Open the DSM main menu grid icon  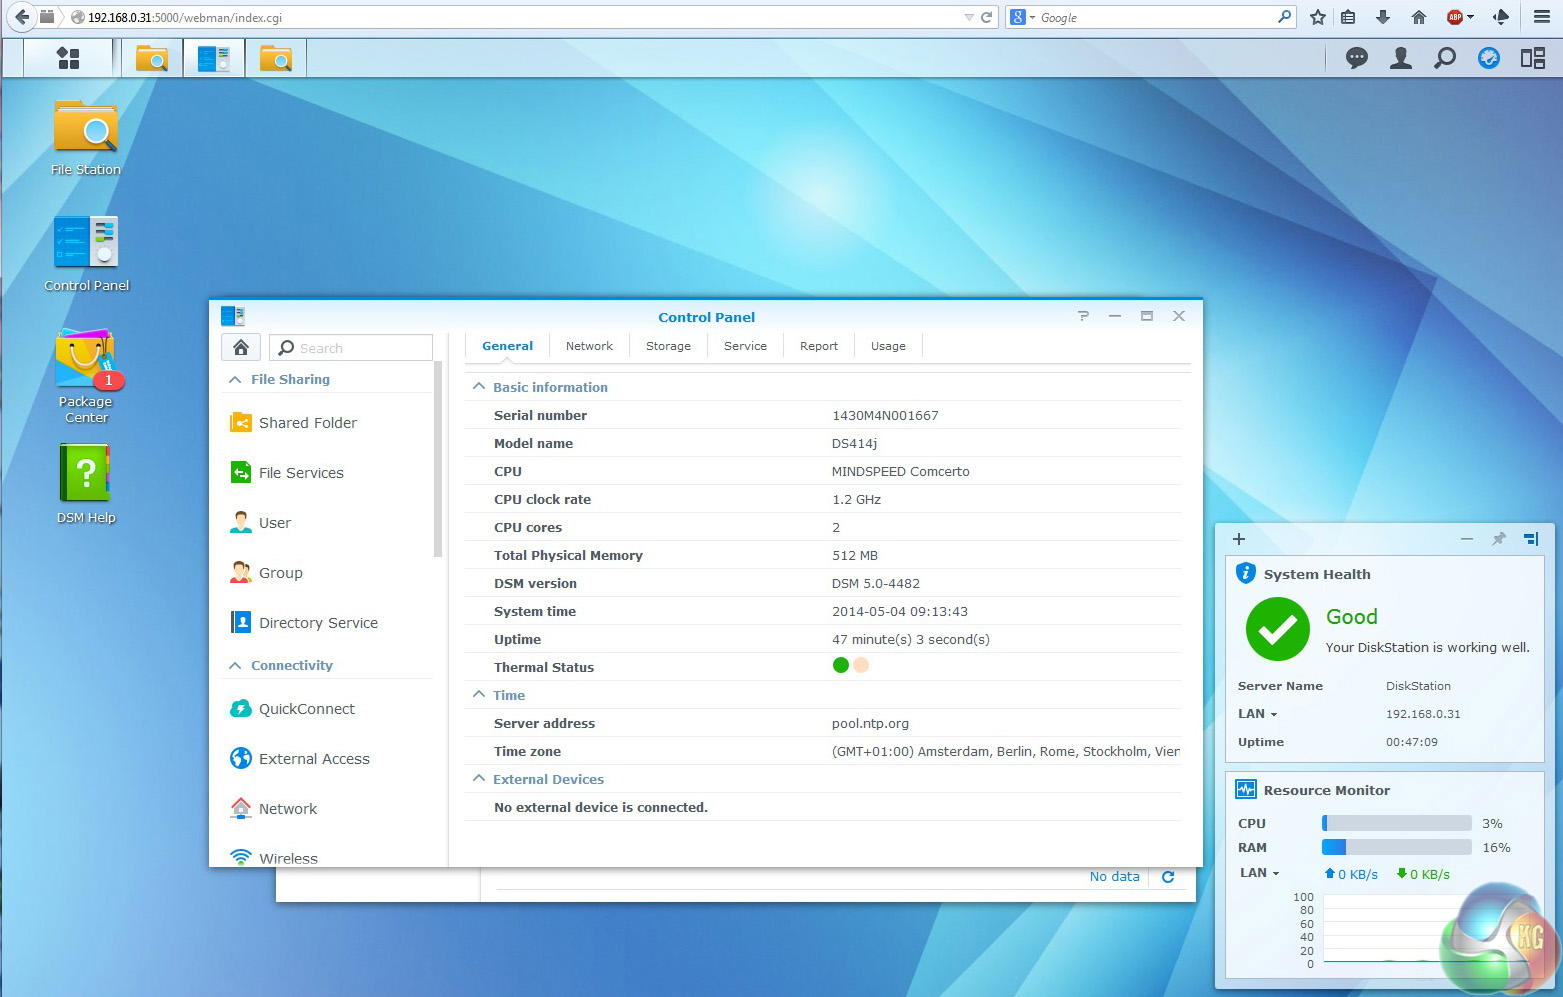click(x=68, y=58)
